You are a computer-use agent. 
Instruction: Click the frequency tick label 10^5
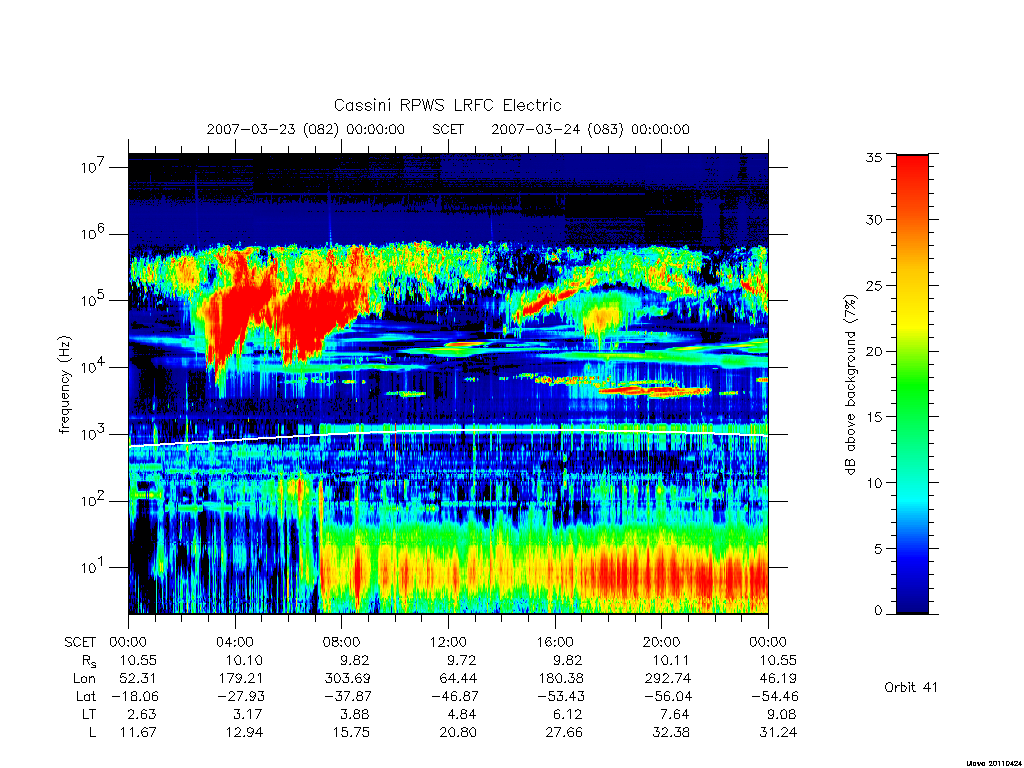94,300
